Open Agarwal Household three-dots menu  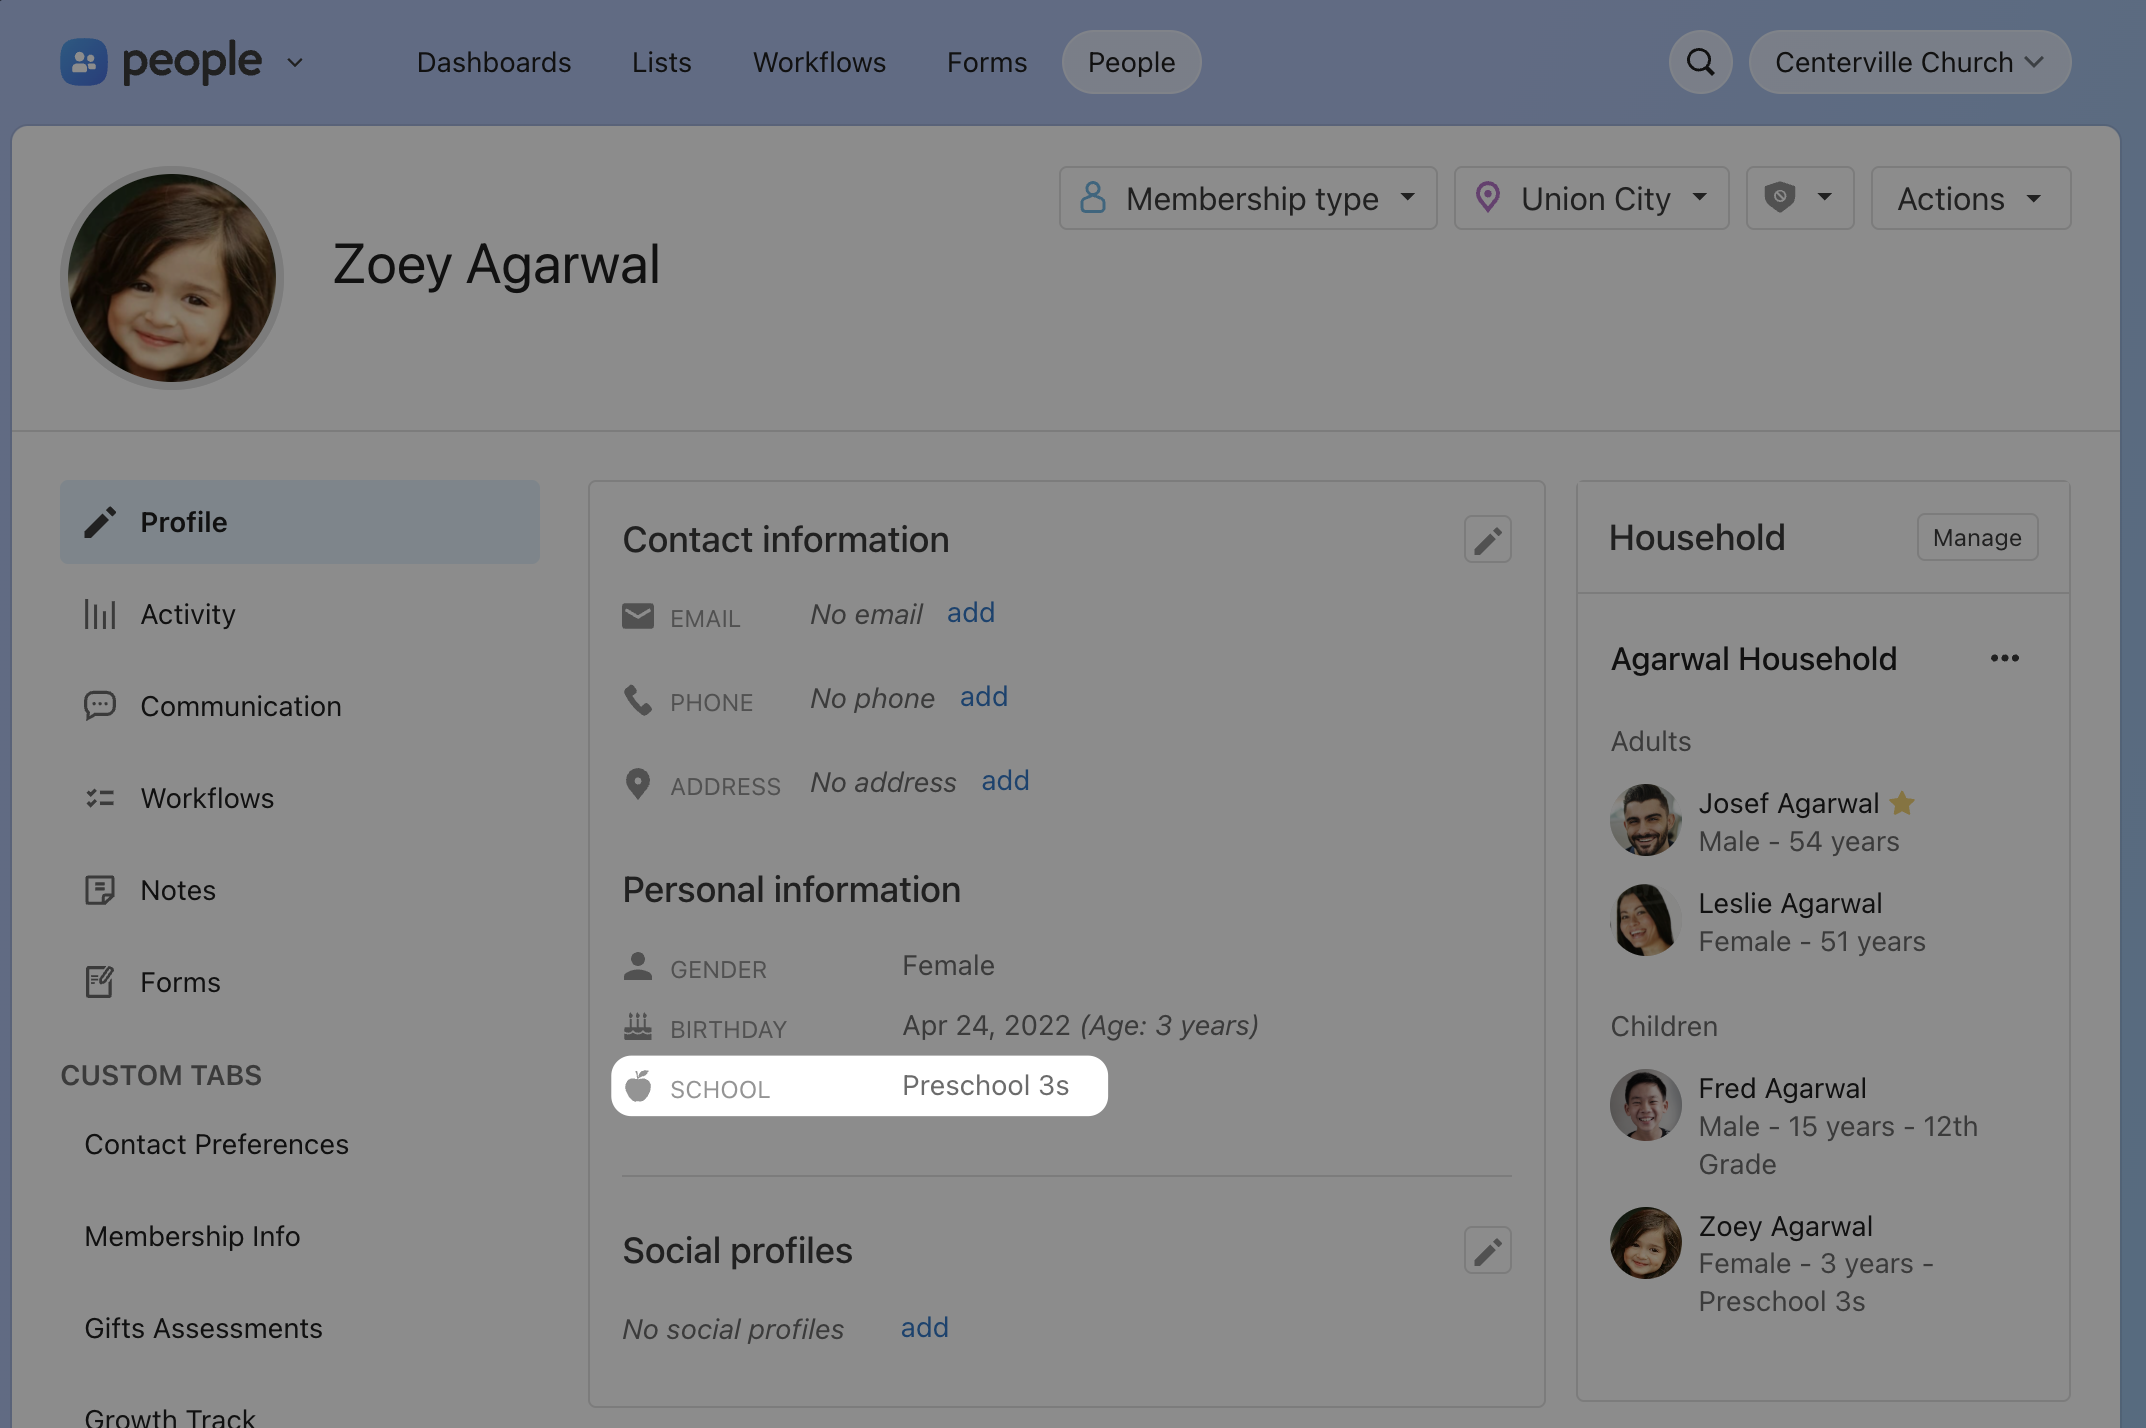click(x=2004, y=658)
